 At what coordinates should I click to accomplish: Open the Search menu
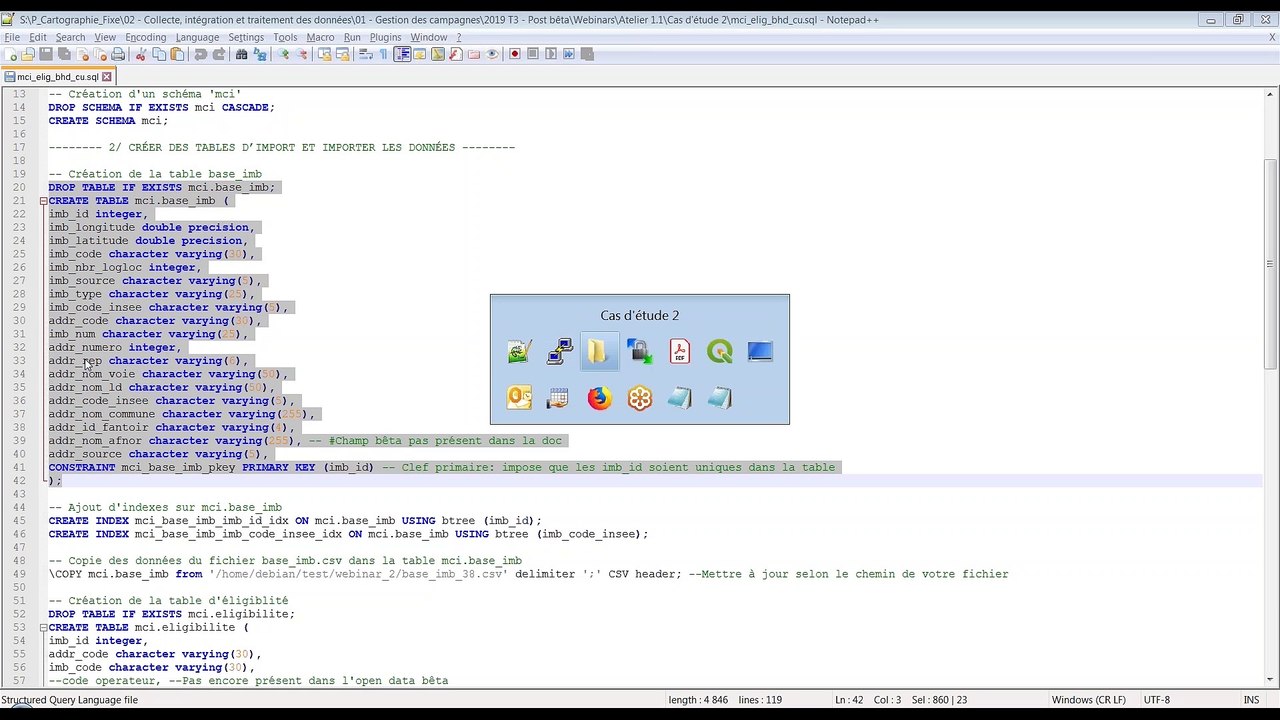(x=70, y=37)
